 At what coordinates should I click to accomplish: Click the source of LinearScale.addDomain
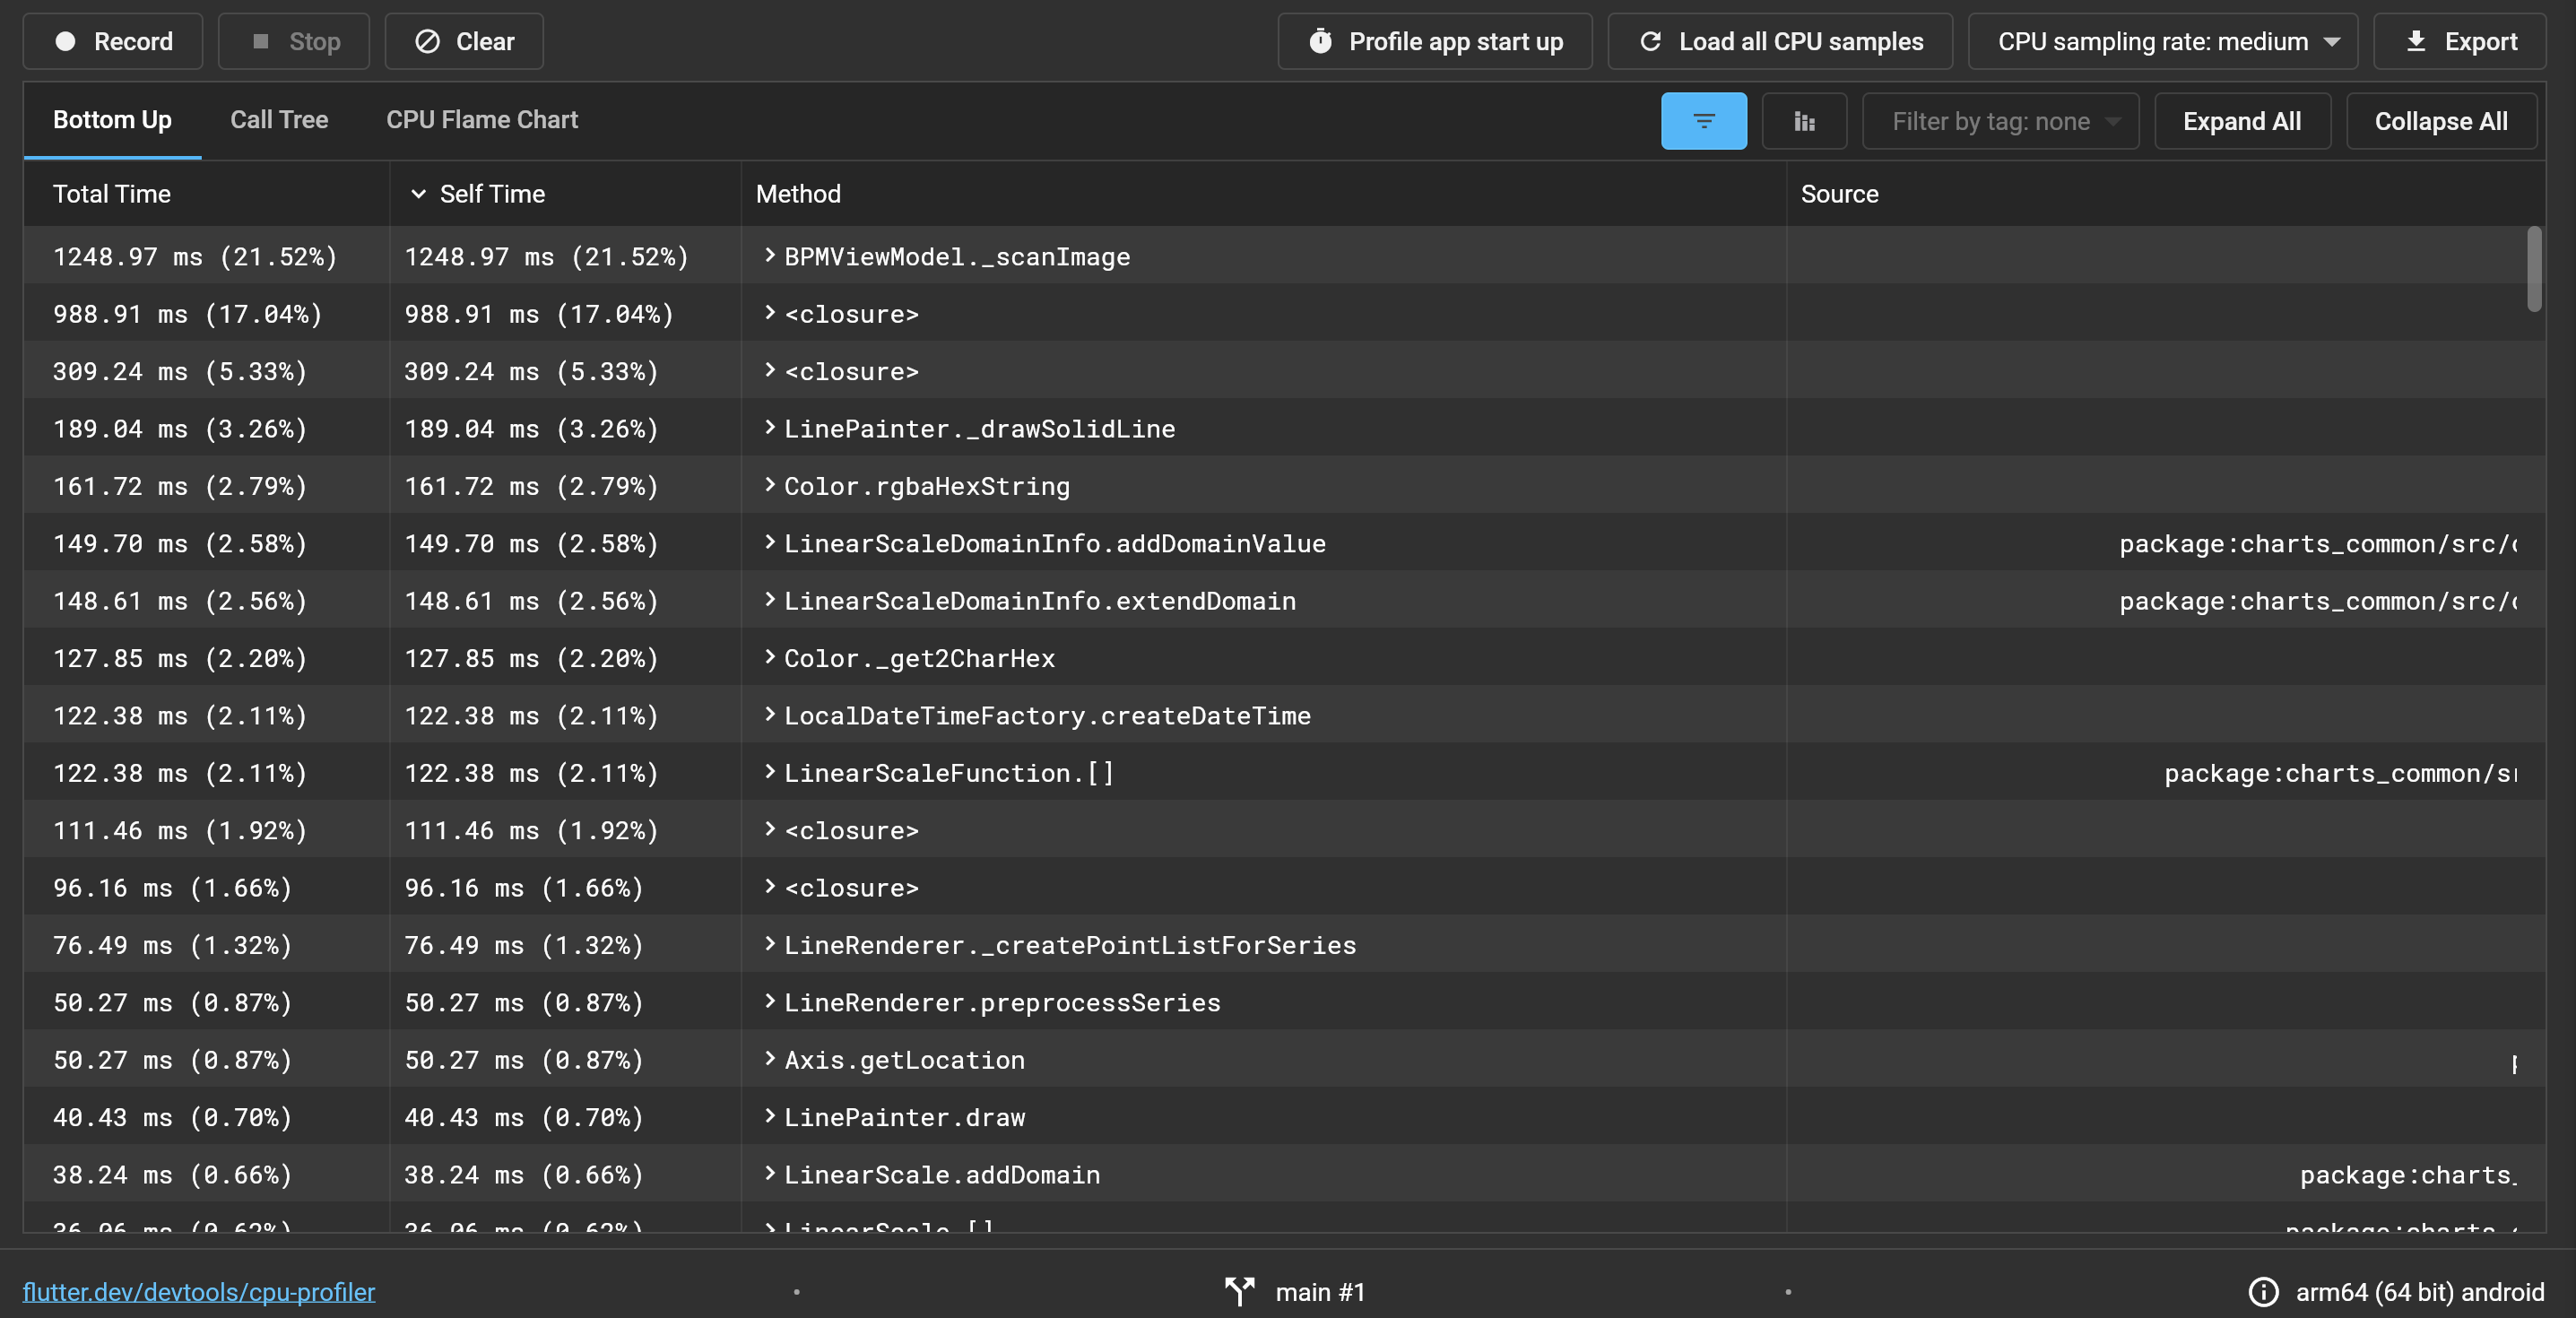[x=2409, y=1175]
